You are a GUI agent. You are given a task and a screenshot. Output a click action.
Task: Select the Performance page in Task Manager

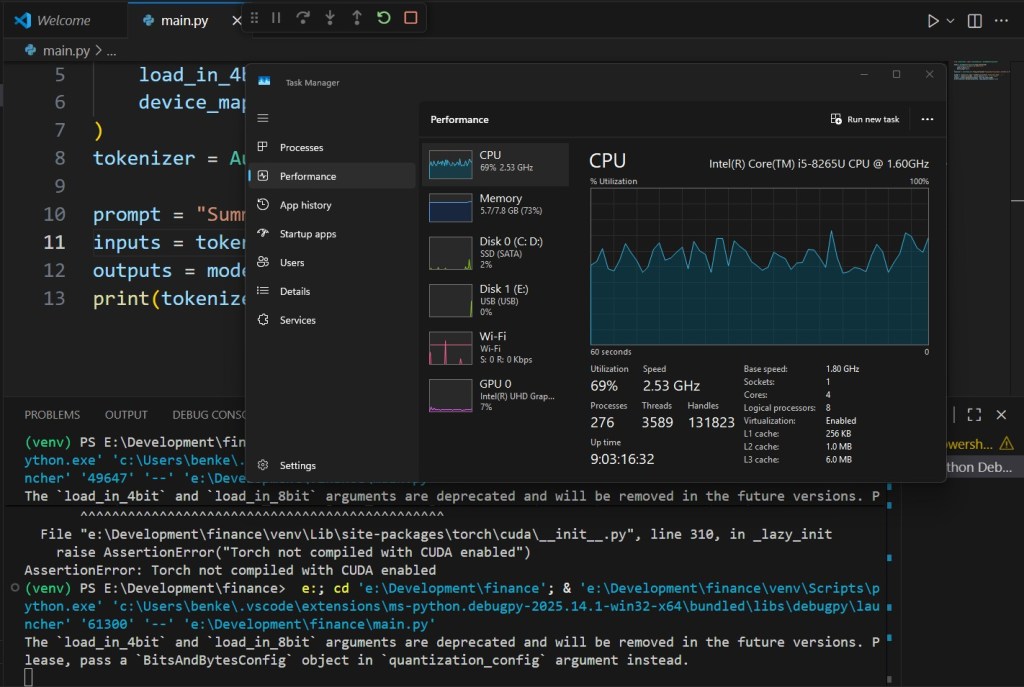tap(332, 176)
